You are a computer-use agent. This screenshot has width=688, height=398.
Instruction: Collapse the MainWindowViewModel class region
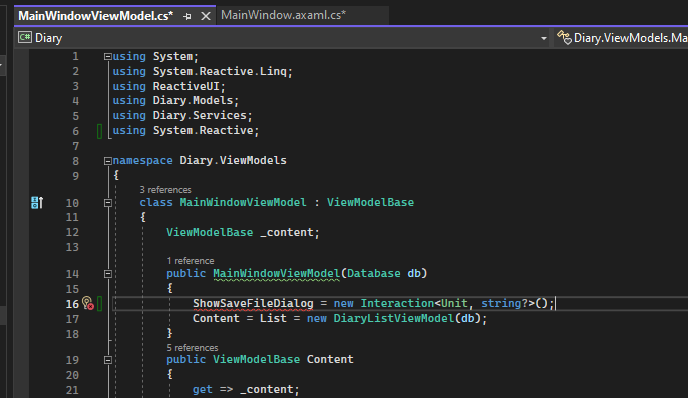[x=108, y=203]
